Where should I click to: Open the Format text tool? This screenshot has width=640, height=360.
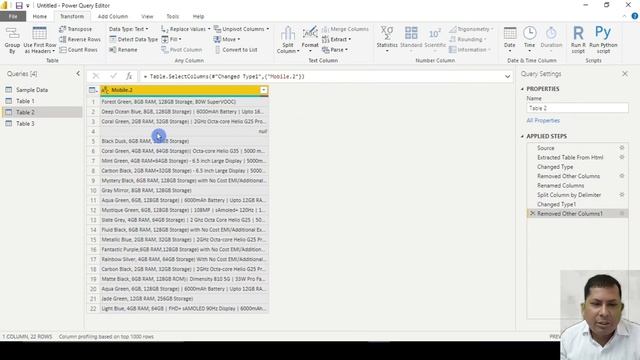tap(310, 40)
